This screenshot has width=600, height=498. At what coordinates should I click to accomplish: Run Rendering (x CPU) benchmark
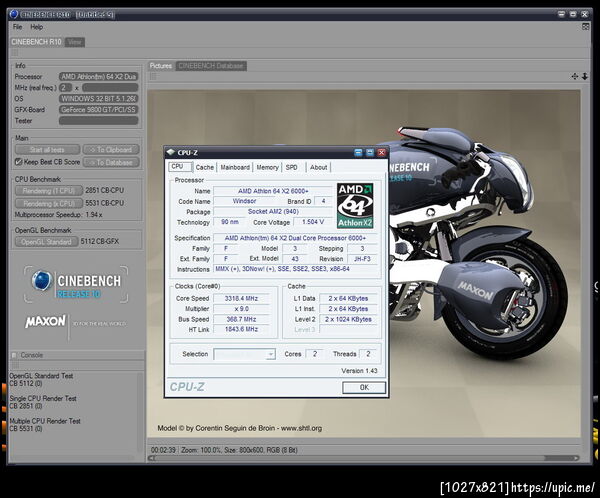49,203
